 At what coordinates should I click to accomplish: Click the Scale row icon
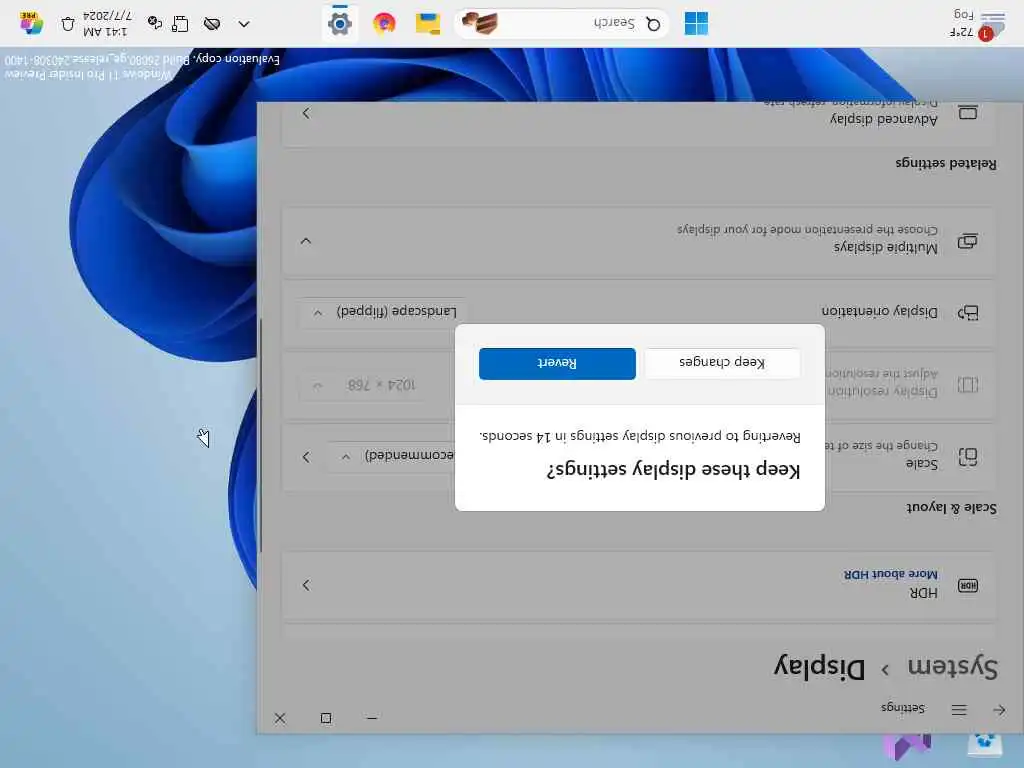click(x=967, y=456)
